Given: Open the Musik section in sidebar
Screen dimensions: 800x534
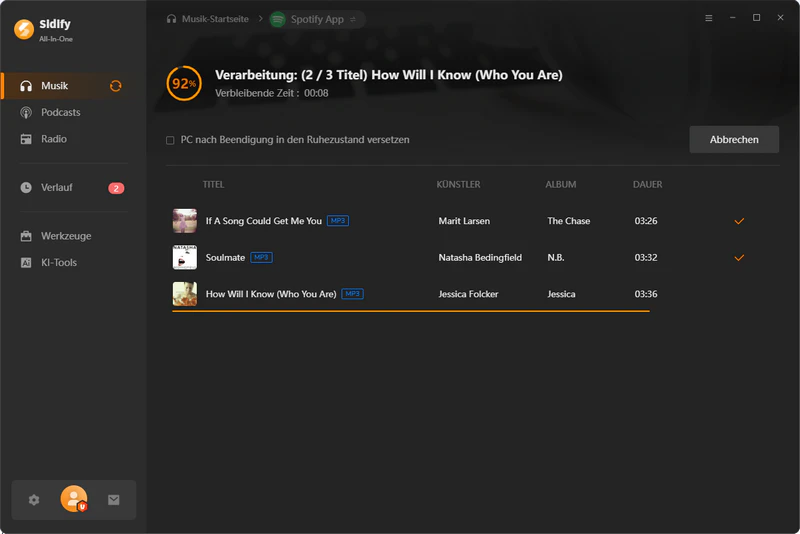Looking at the screenshot, I should [x=73, y=86].
